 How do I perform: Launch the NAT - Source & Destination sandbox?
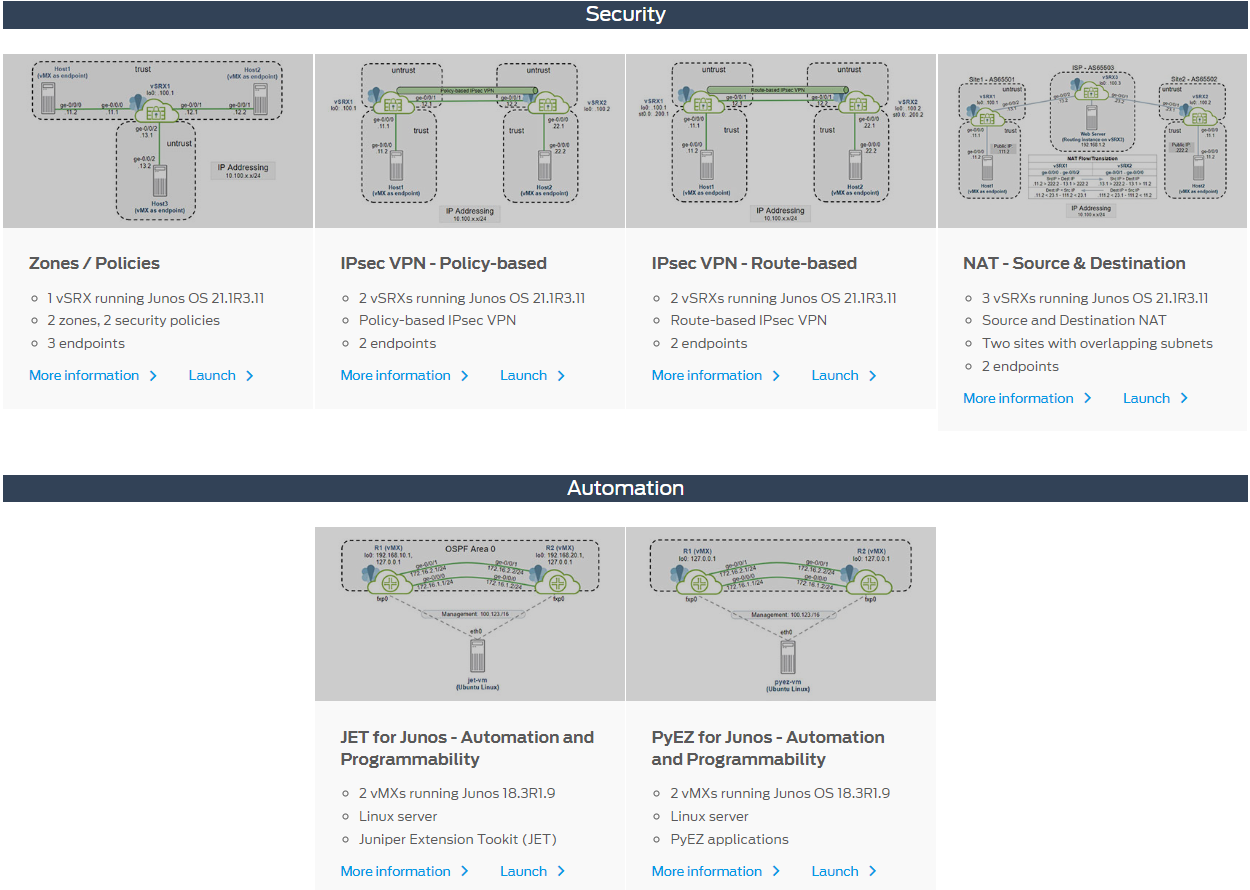coord(1148,397)
